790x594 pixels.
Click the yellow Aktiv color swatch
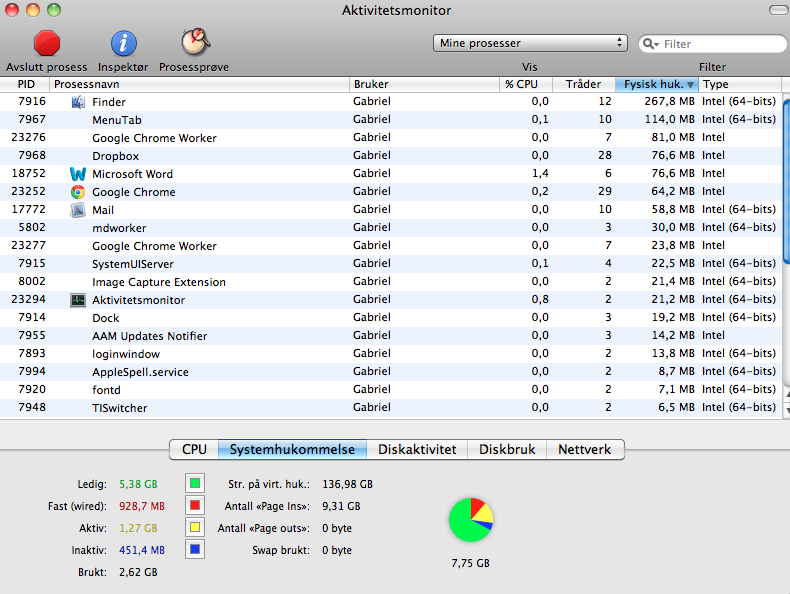195,527
